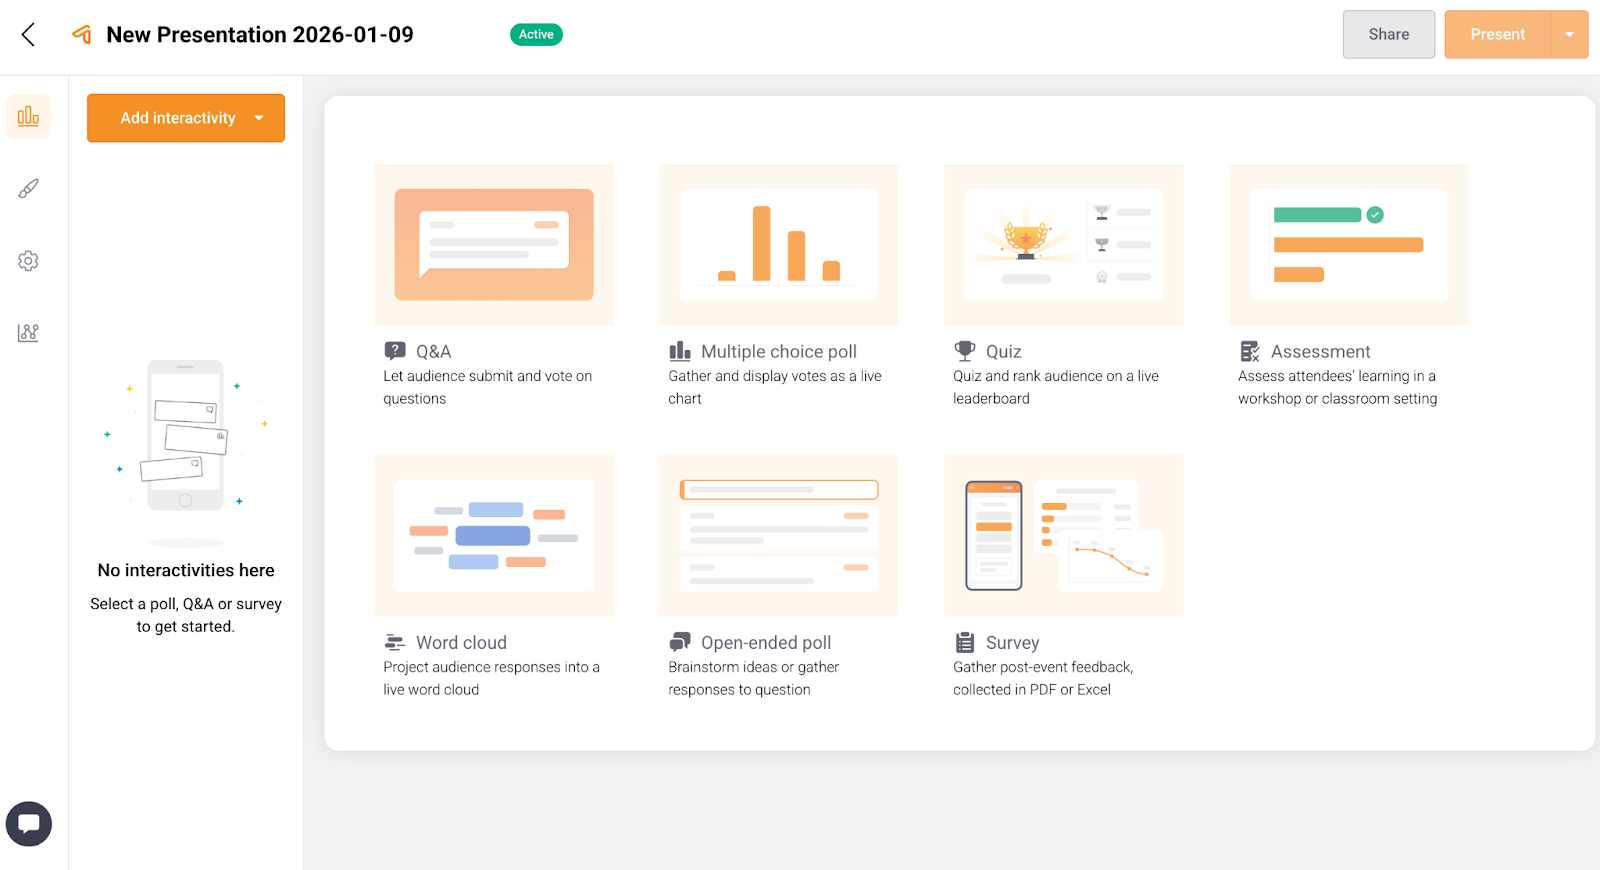1600x870 pixels.
Task: Open the Present button dropdown arrow
Action: (x=1569, y=35)
